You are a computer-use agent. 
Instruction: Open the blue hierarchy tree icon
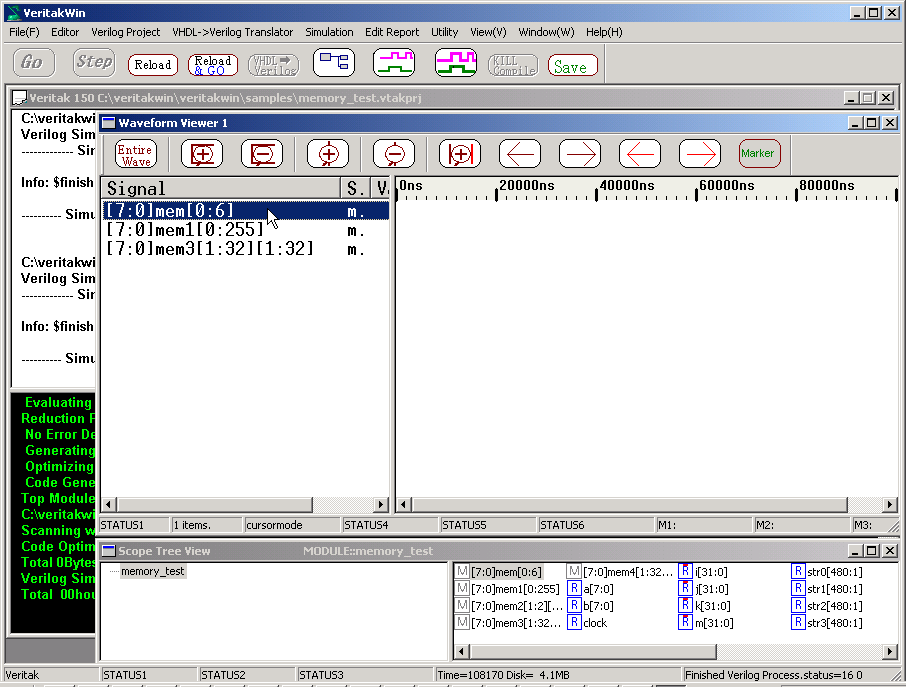[334, 62]
